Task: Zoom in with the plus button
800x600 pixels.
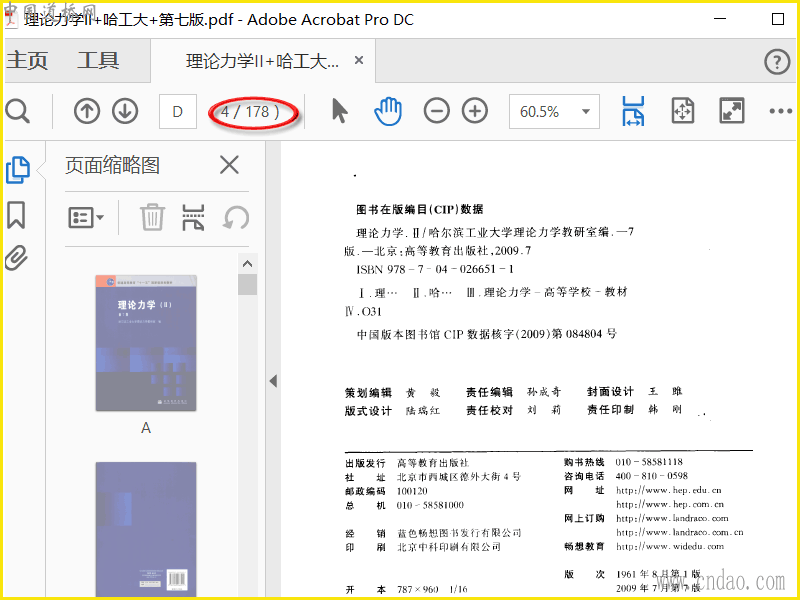Action: (475, 111)
